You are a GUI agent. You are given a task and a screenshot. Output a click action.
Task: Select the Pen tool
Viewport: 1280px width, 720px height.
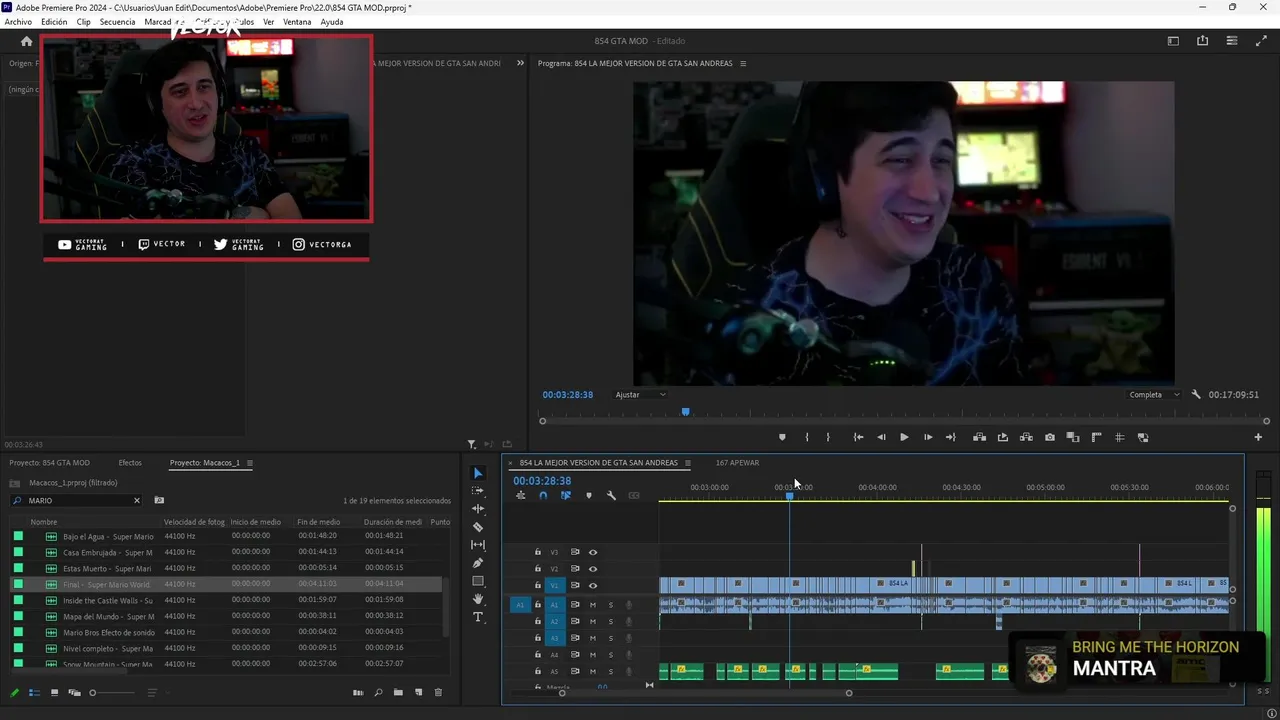pyautogui.click(x=478, y=563)
